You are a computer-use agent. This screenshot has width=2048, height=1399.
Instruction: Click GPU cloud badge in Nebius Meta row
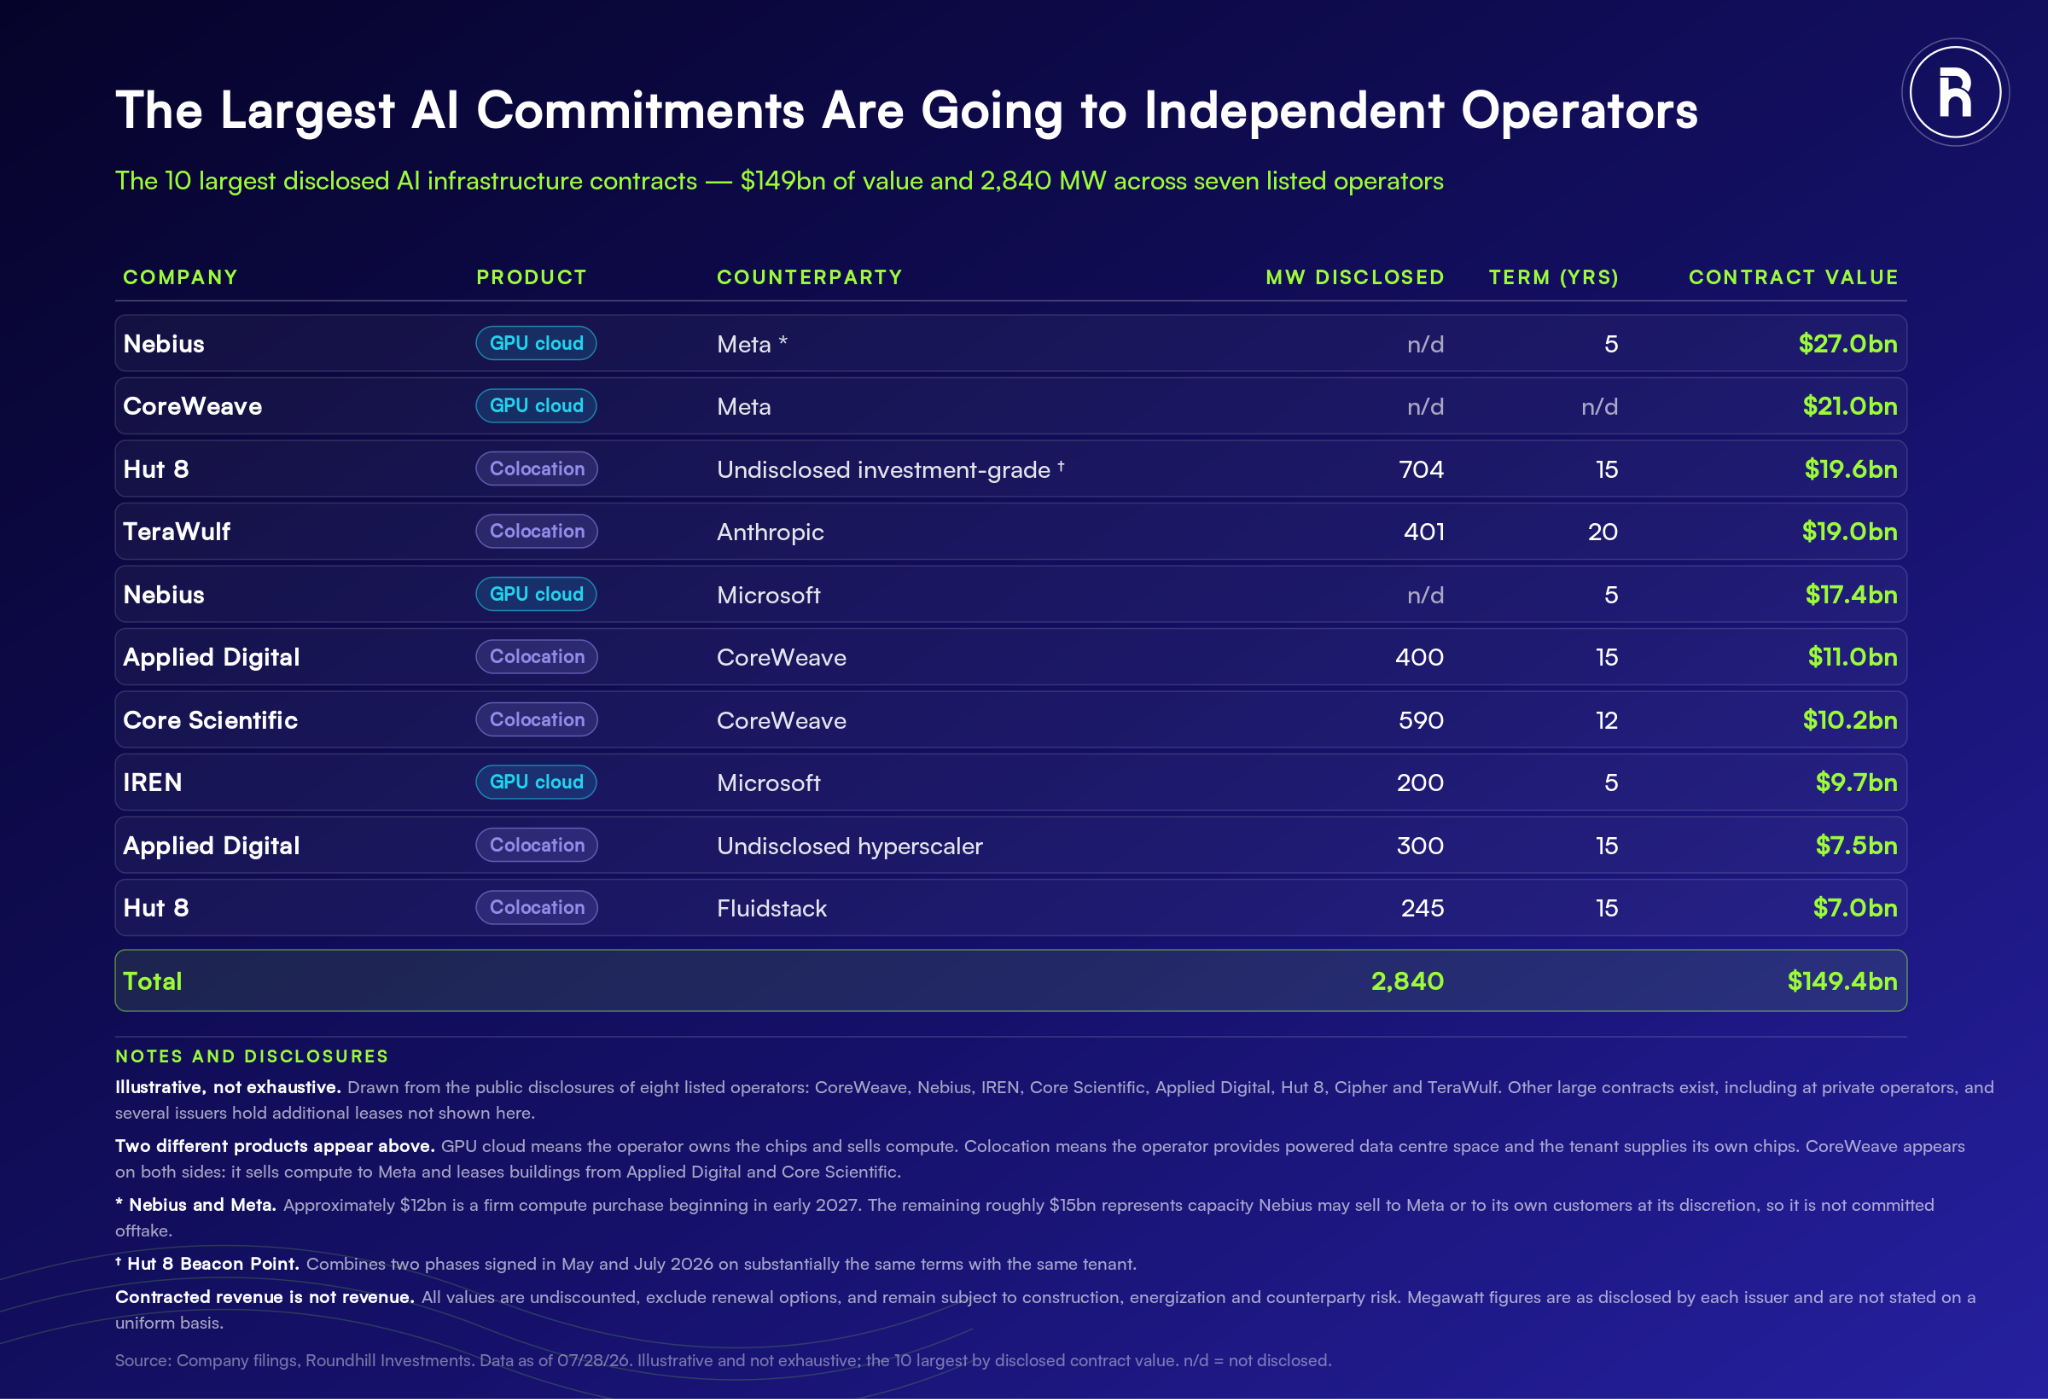coord(536,343)
